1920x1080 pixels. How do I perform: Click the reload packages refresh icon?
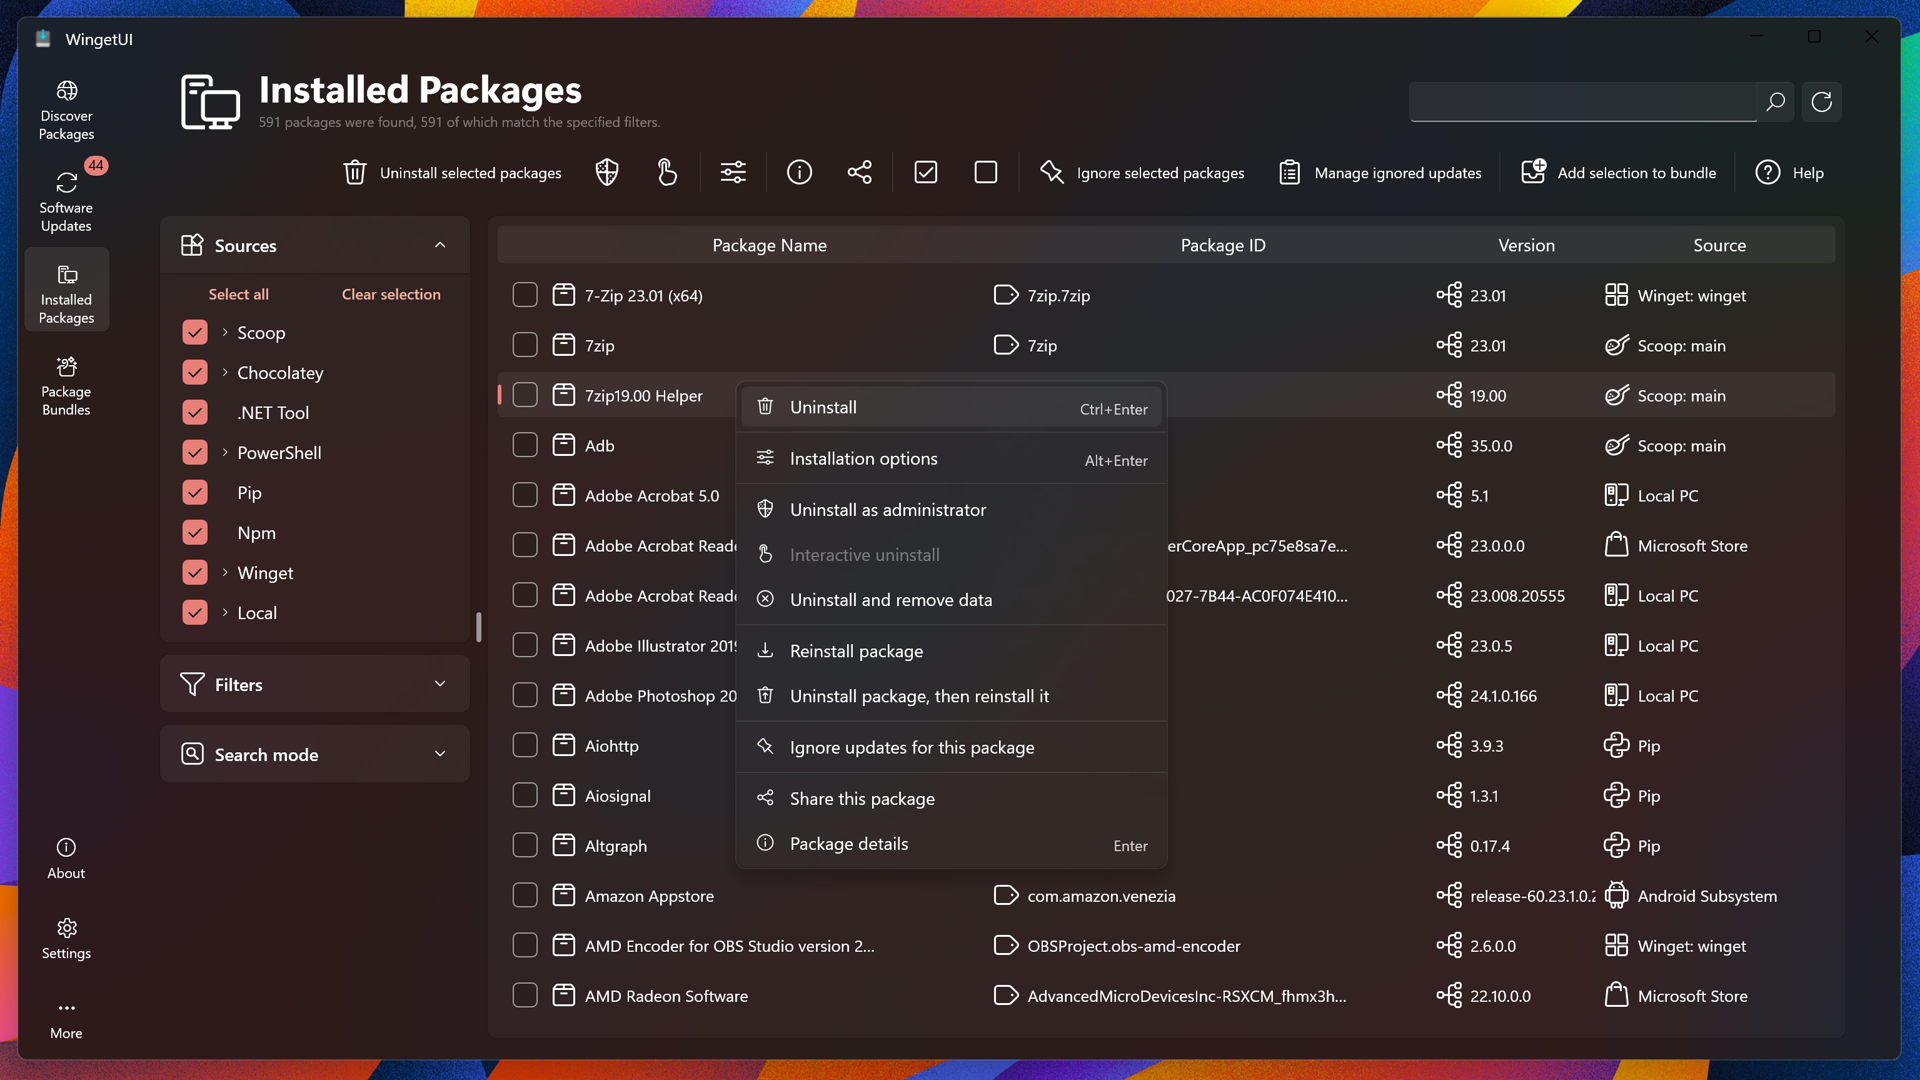tap(1821, 102)
